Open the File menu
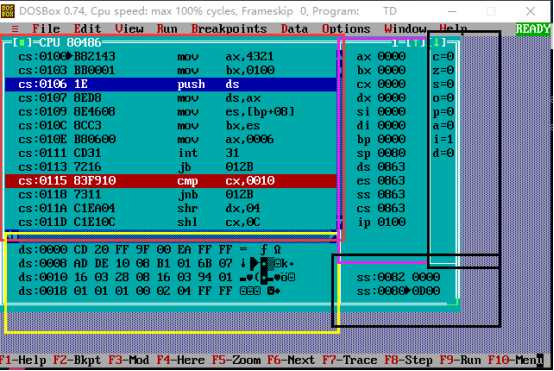Screen dimensions: 554x371 tap(46, 29)
